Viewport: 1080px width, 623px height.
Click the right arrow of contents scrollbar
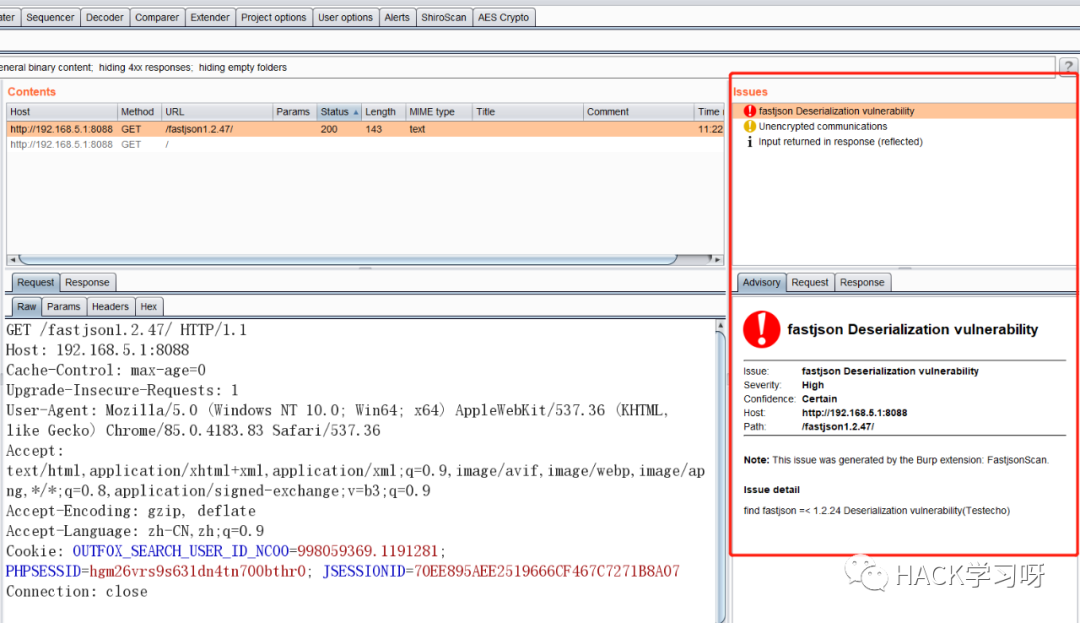tap(718, 260)
